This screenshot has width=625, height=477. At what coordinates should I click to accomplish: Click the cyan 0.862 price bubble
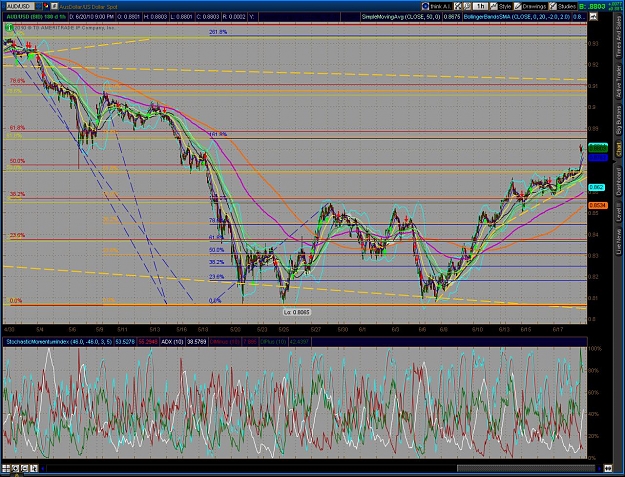tap(597, 187)
